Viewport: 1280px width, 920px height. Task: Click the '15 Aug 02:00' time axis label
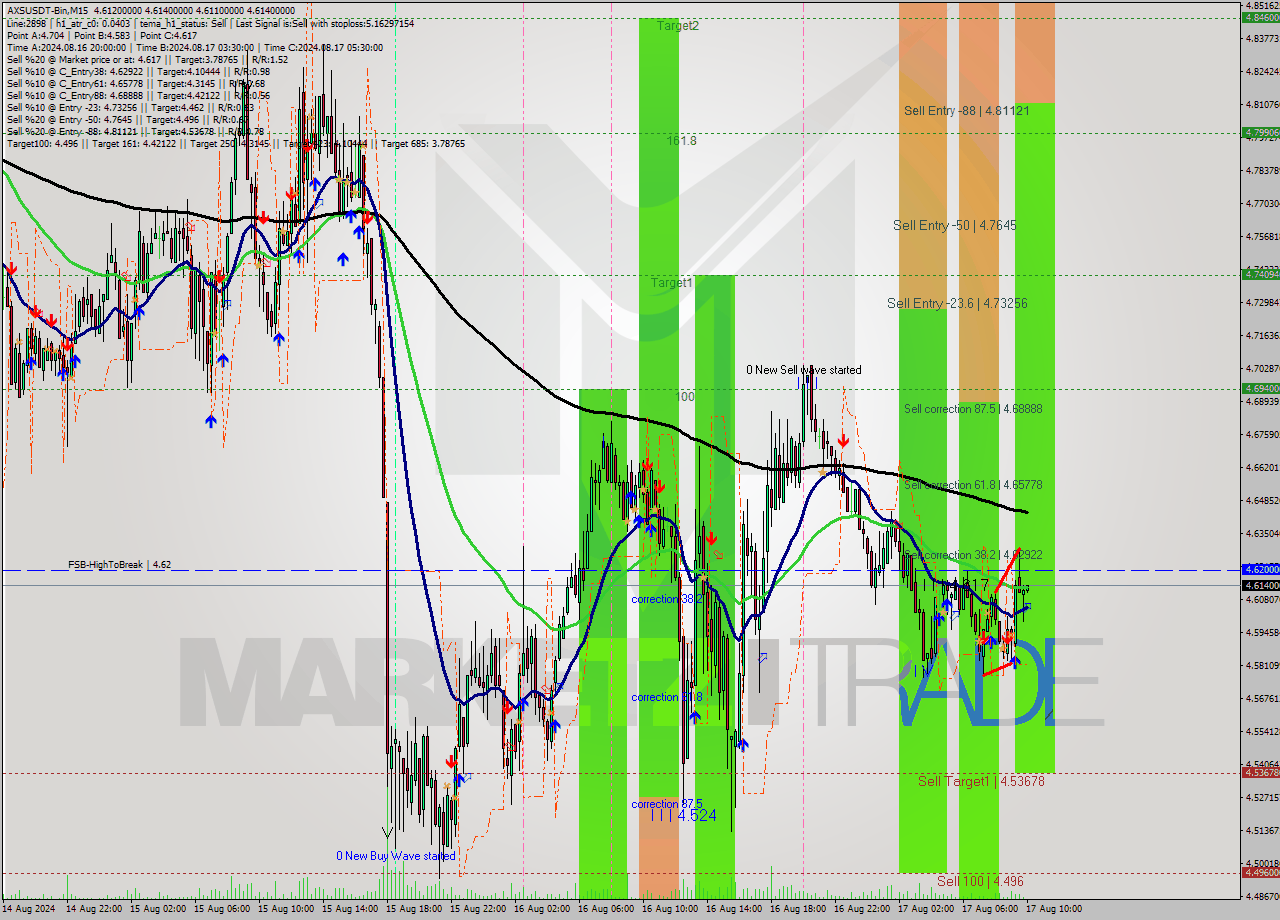point(158,909)
